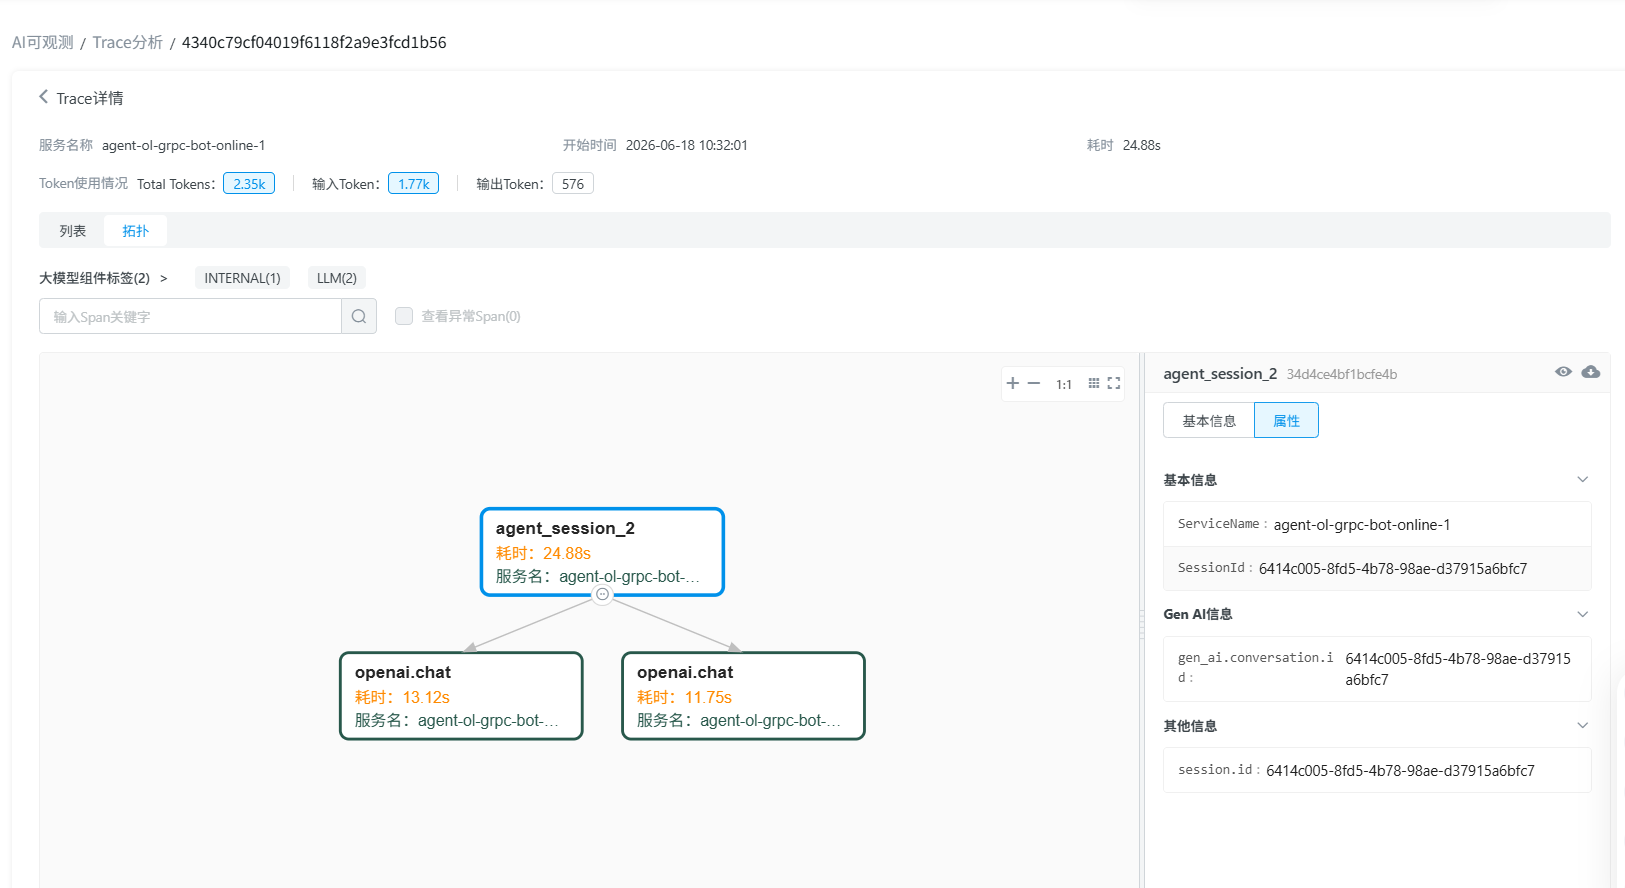Switch to the 列表 tab
Image resolution: width=1625 pixels, height=888 pixels.
coord(73,231)
